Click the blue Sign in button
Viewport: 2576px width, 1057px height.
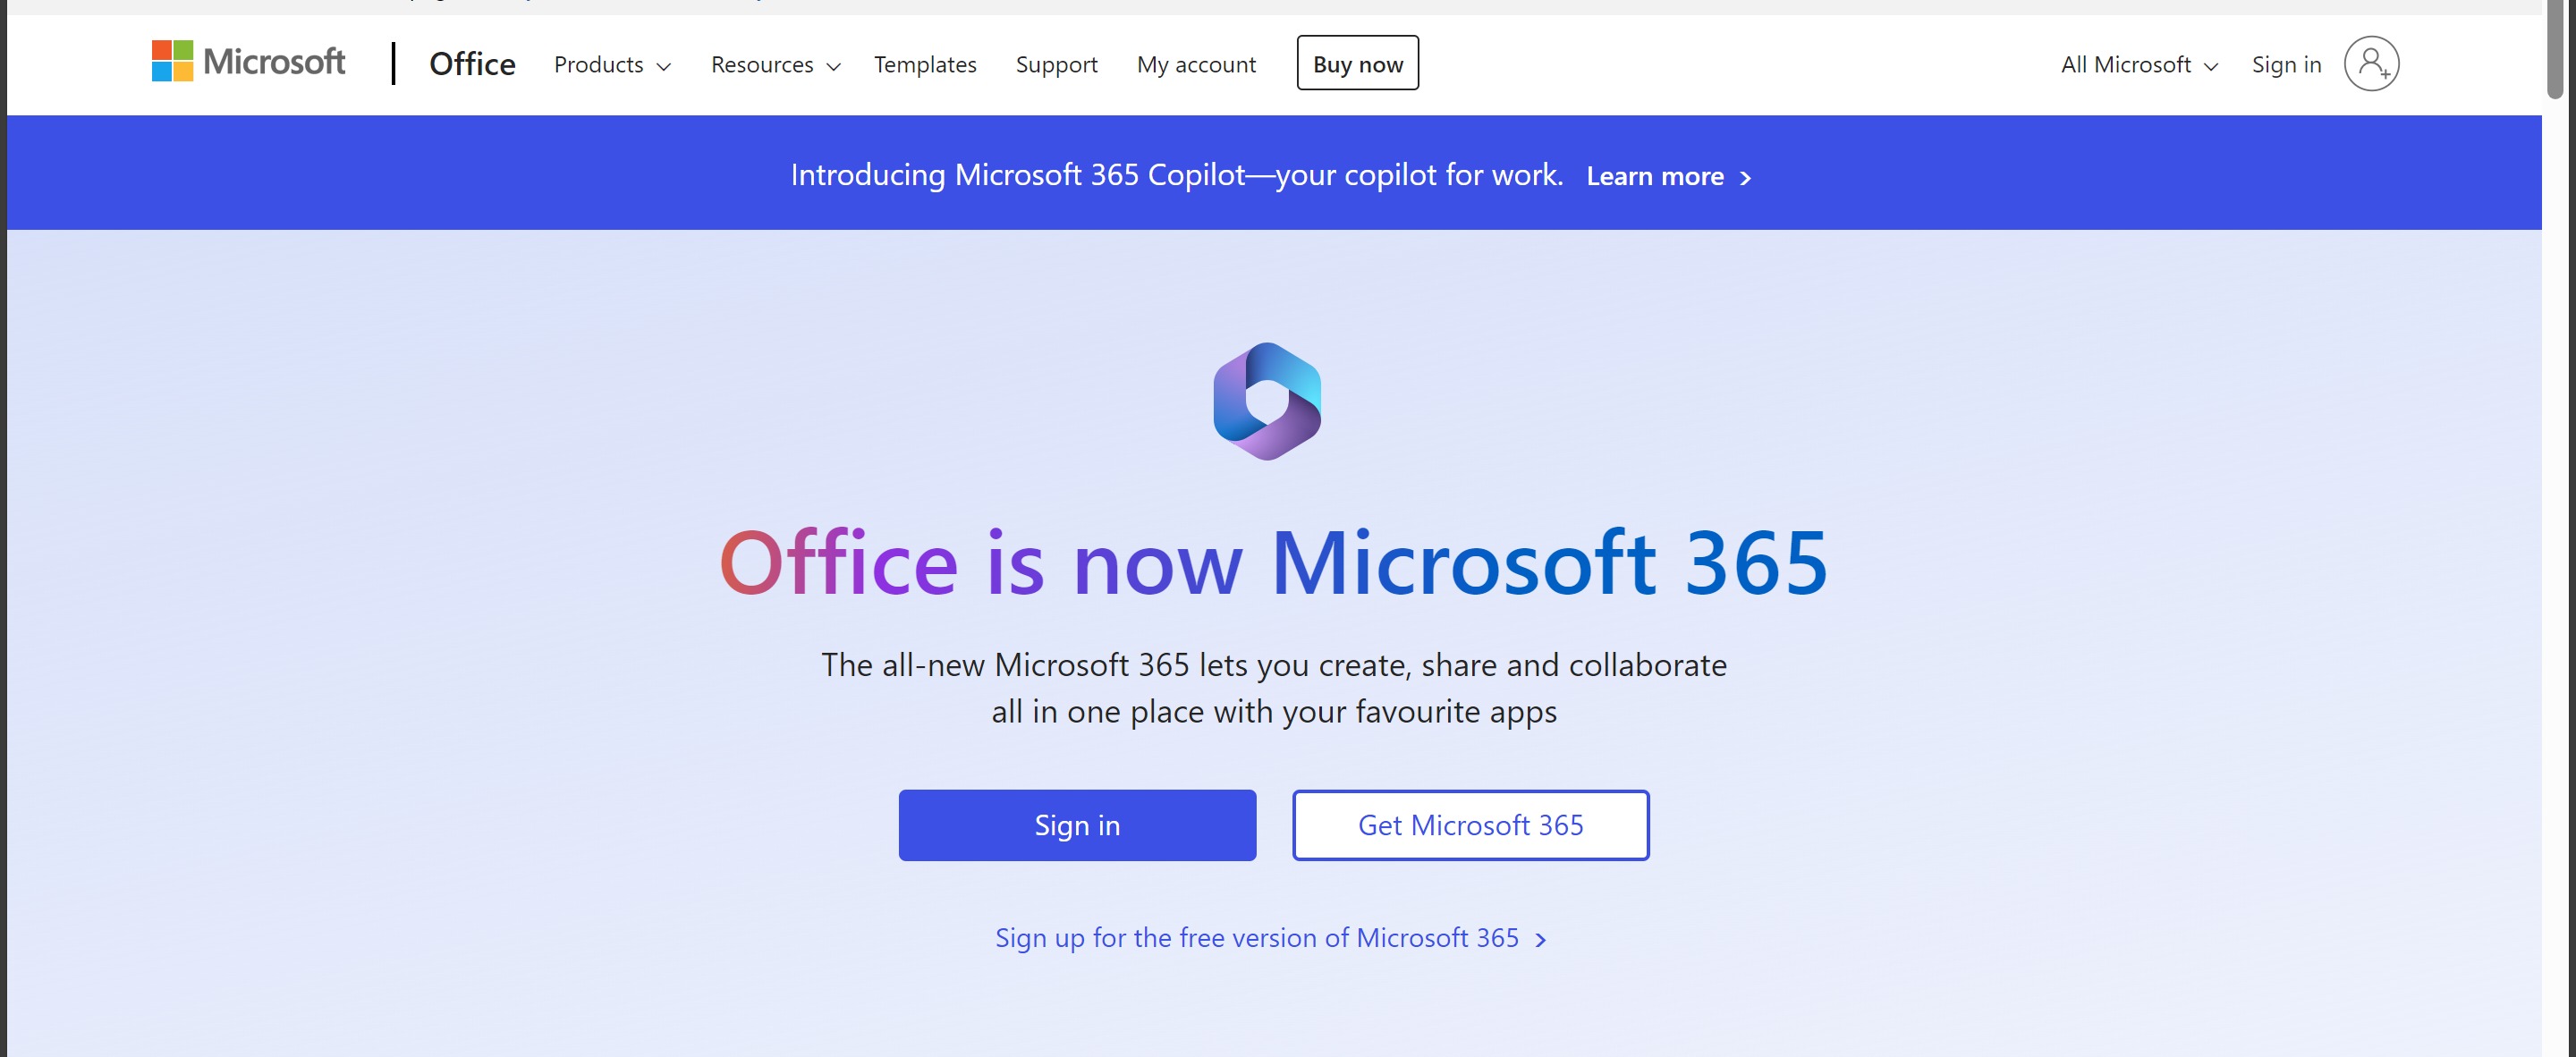1077,825
